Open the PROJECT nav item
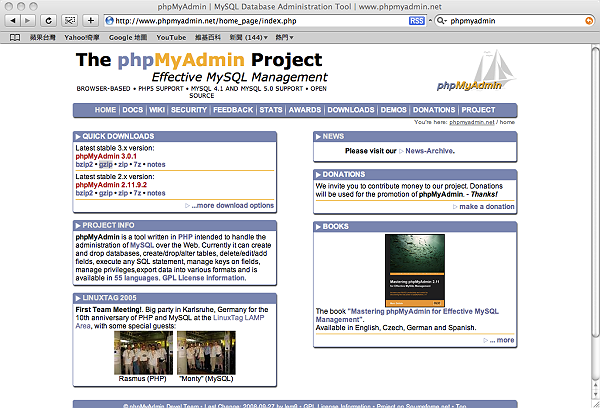600x408 pixels. (478, 110)
